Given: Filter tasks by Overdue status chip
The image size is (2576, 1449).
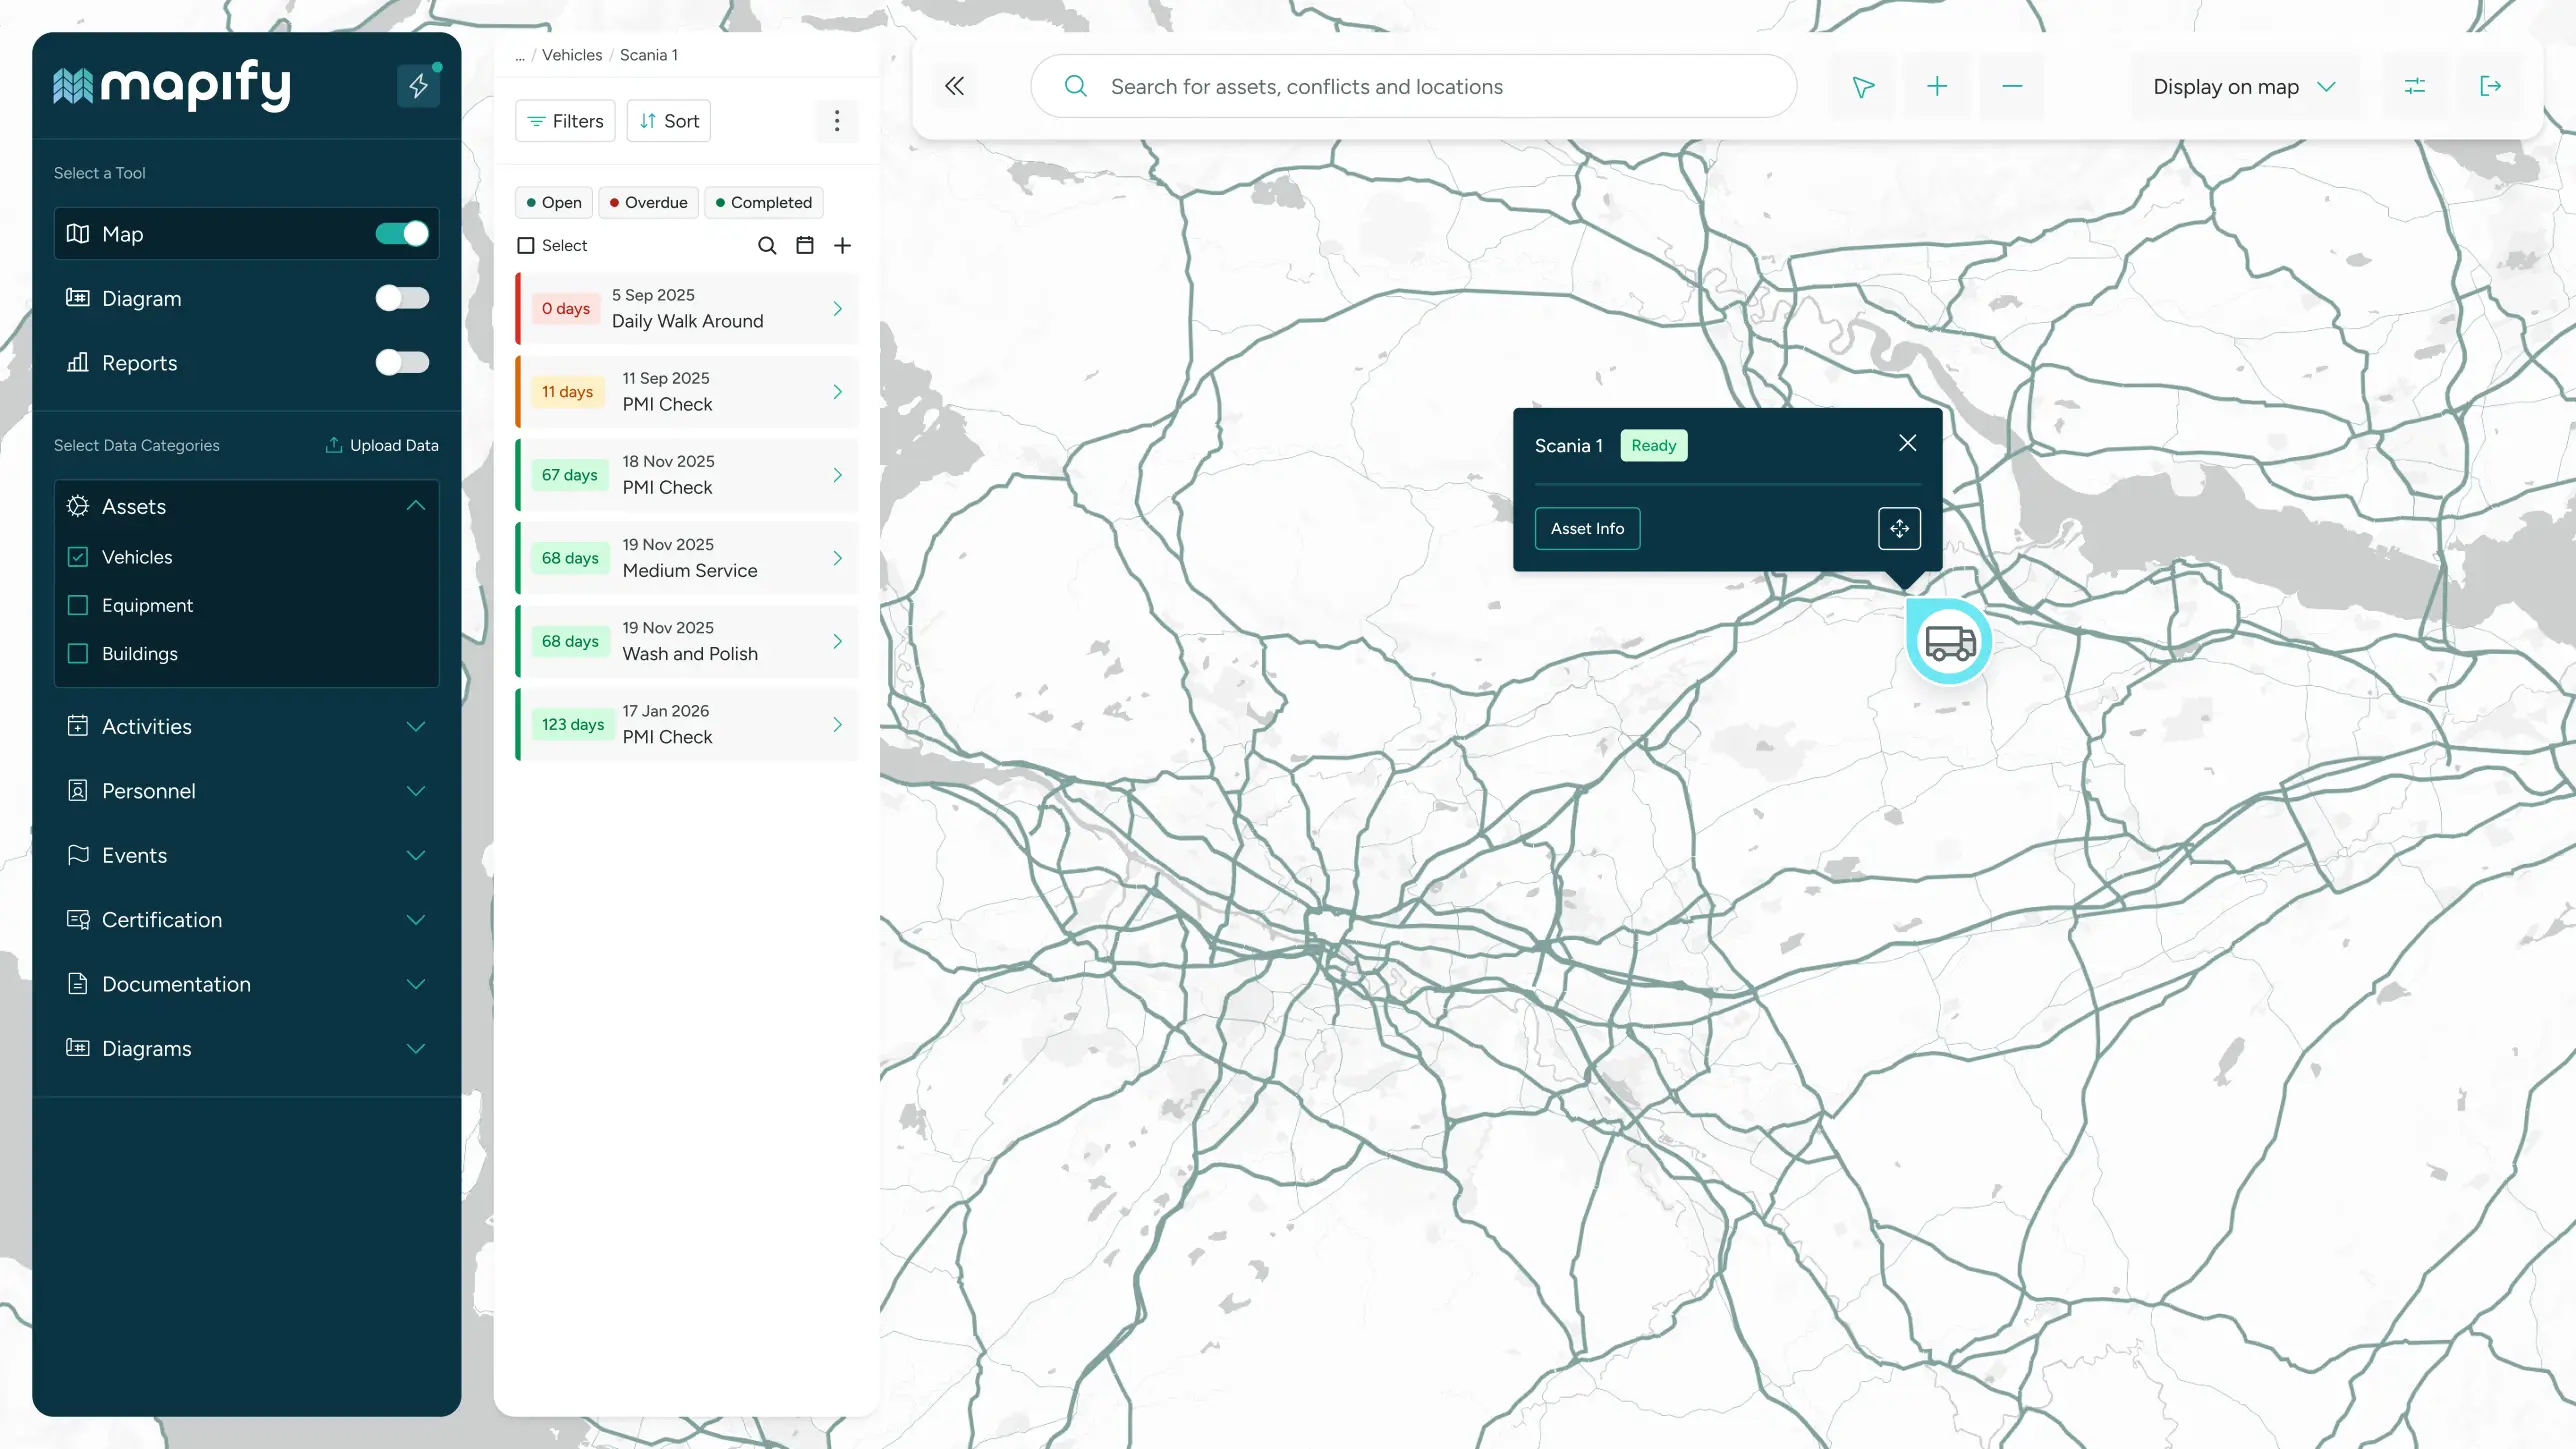Looking at the screenshot, I should [648, 202].
